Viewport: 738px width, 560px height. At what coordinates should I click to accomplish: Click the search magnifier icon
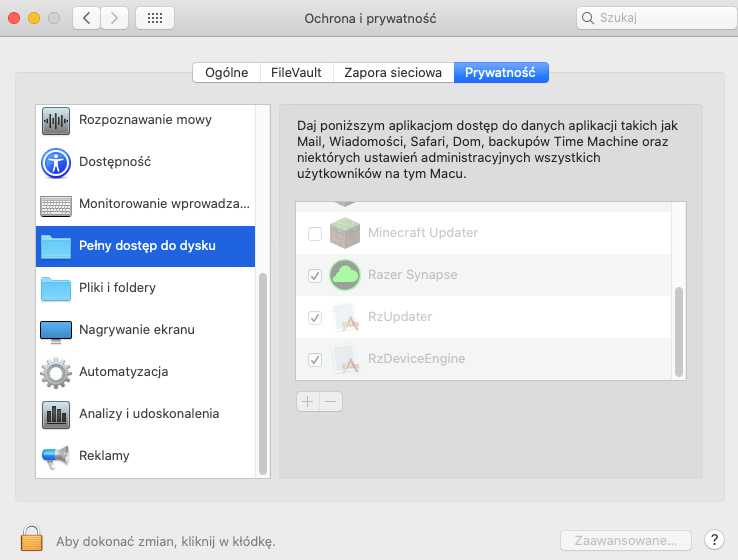[587, 18]
